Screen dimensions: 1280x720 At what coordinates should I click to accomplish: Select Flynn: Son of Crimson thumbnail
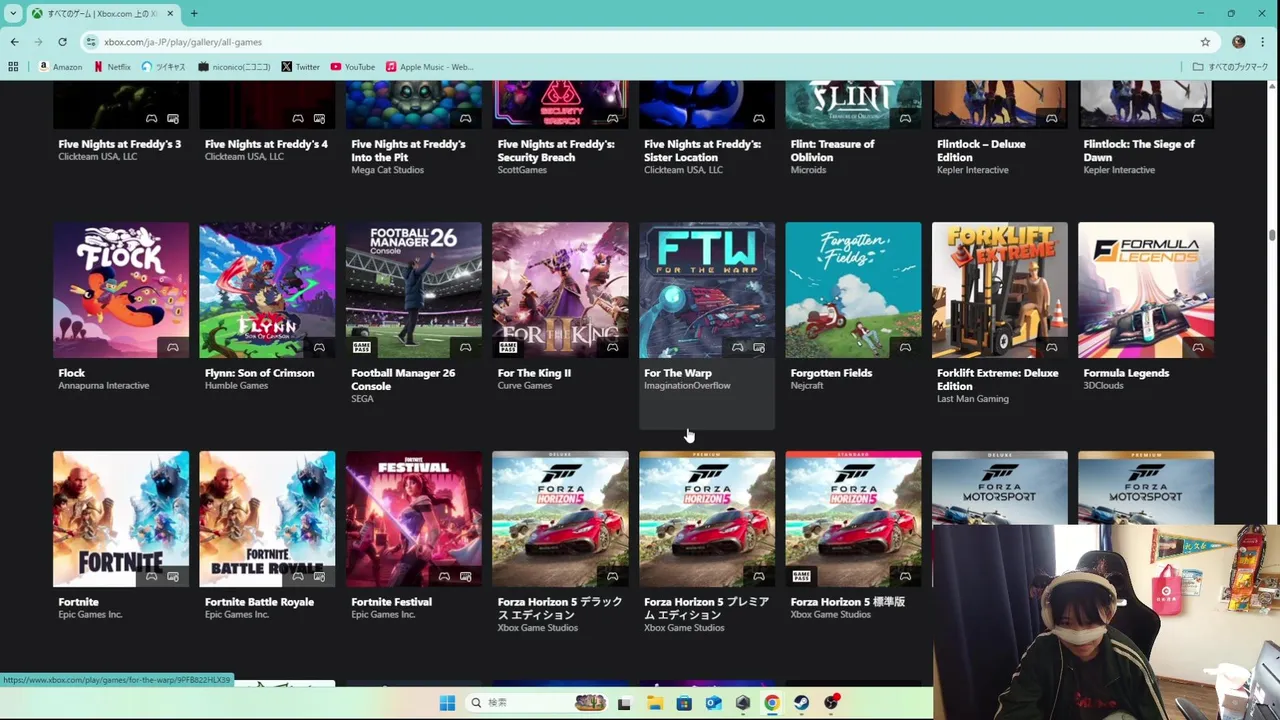click(x=267, y=290)
